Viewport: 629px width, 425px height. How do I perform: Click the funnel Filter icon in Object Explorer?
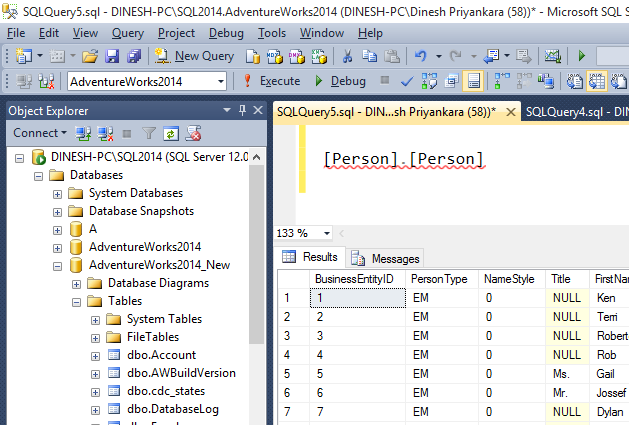click(149, 133)
